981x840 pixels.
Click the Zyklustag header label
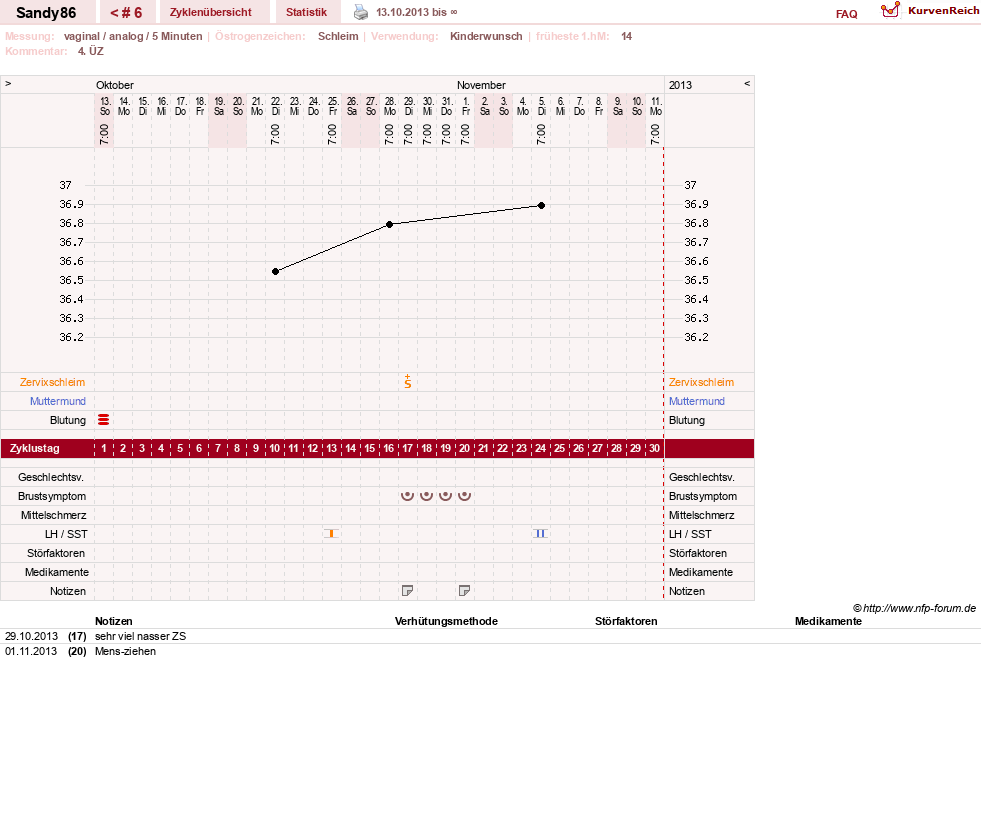34,448
